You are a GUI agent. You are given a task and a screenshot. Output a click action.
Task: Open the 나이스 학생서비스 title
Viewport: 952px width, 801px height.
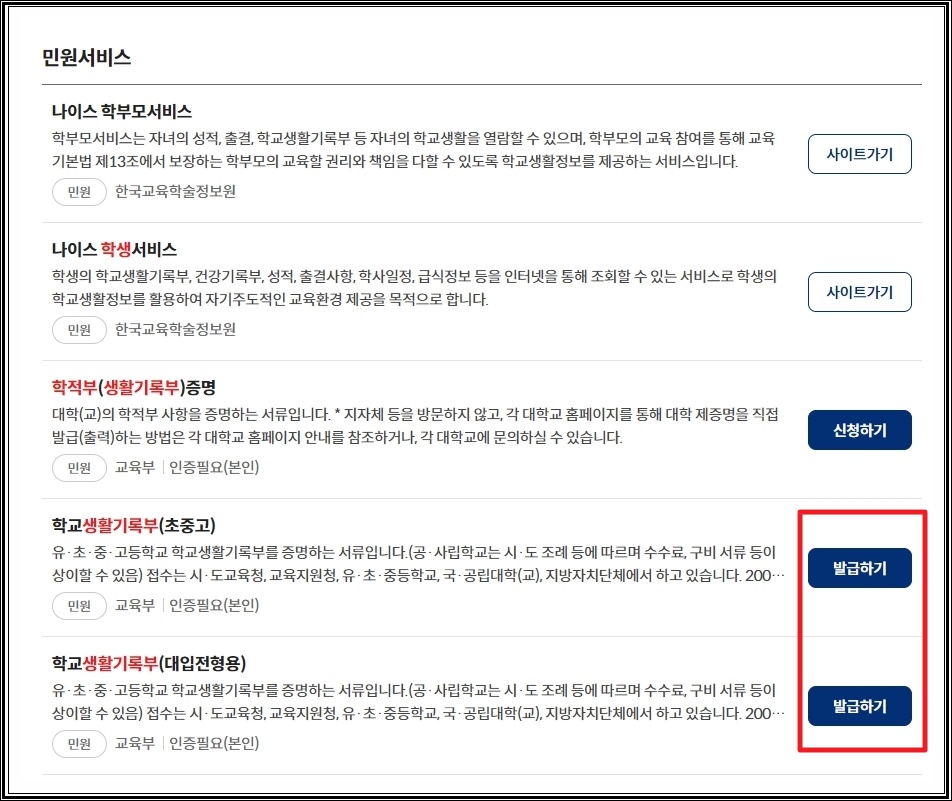pos(114,249)
